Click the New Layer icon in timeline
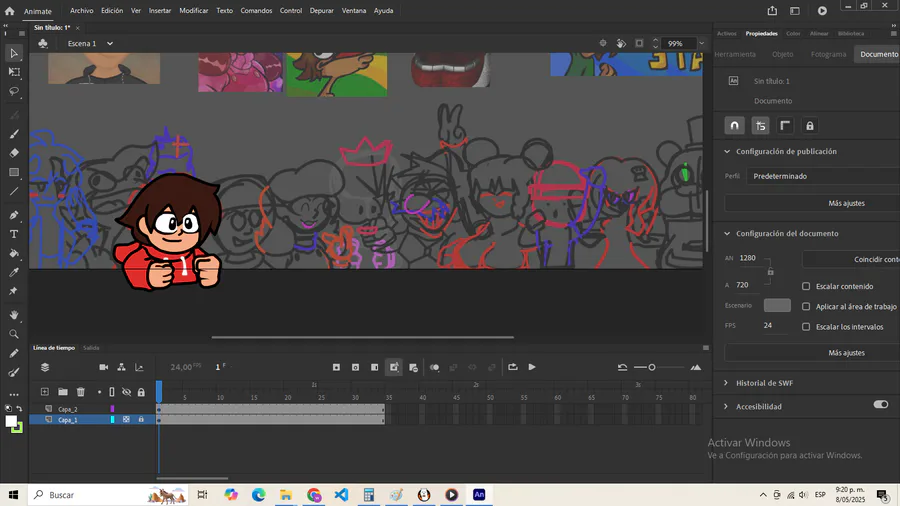 click(x=45, y=392)
